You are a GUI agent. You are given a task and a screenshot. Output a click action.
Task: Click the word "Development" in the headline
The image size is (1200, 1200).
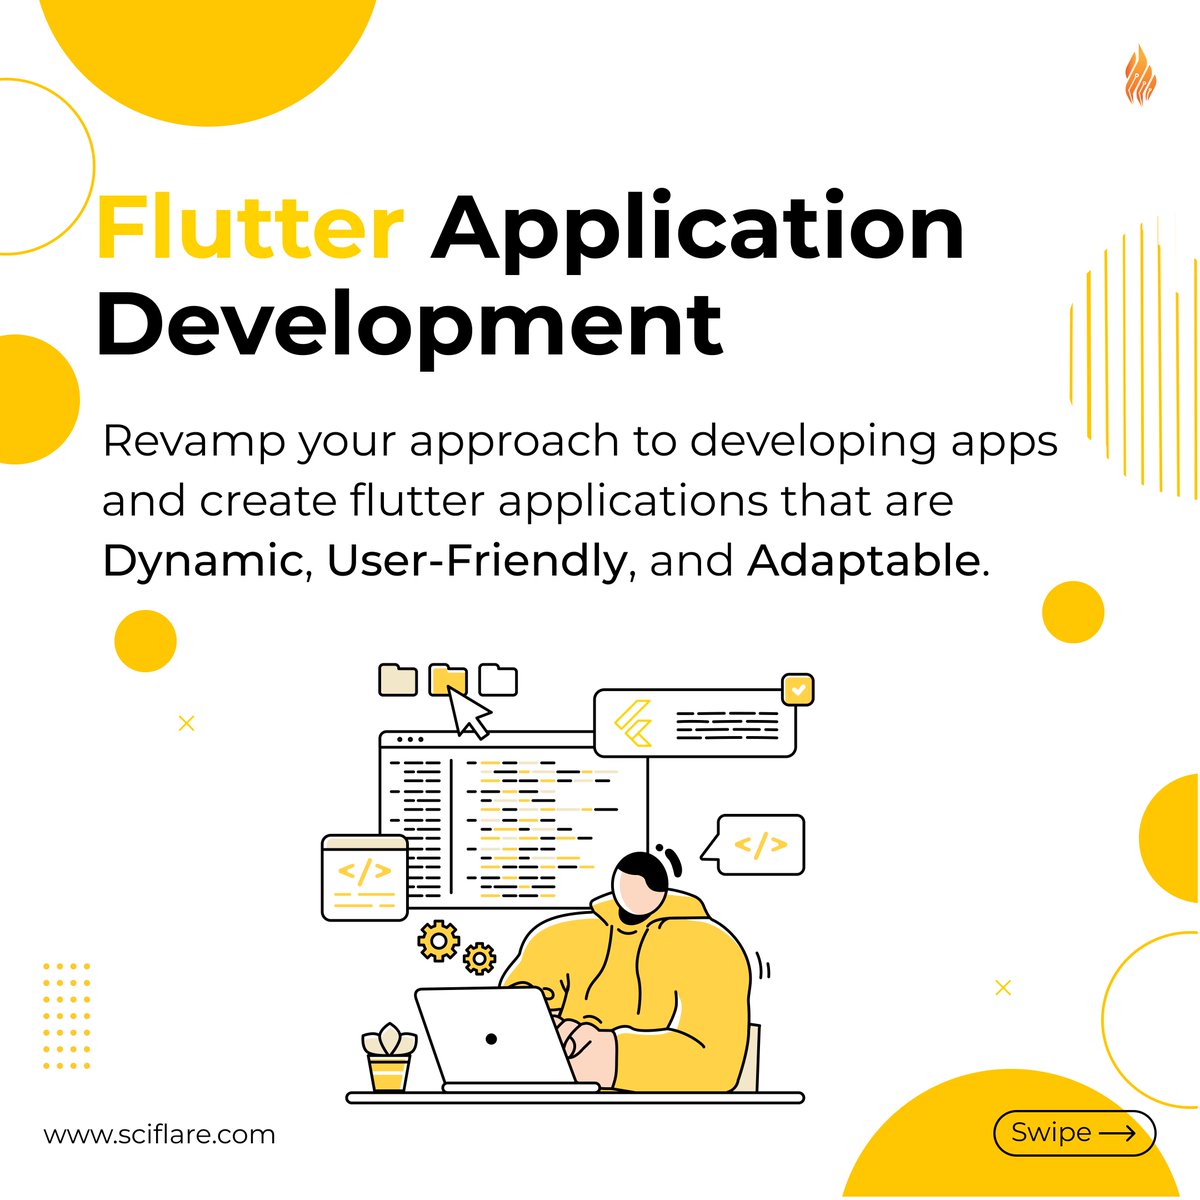(409, 327)
